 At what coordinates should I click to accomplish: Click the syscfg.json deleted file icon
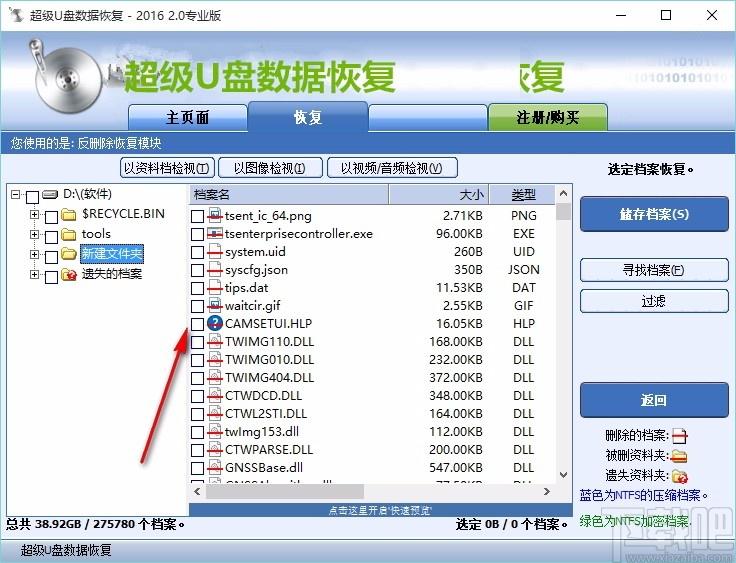tap(215, 270)
